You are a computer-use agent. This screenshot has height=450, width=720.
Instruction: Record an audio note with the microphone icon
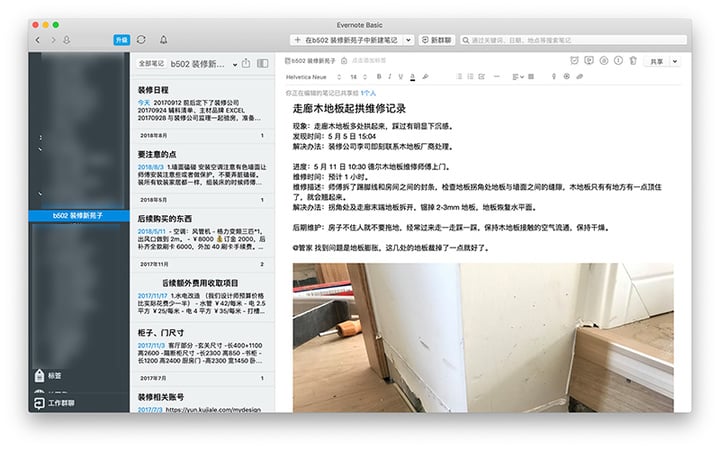point(554,77)
